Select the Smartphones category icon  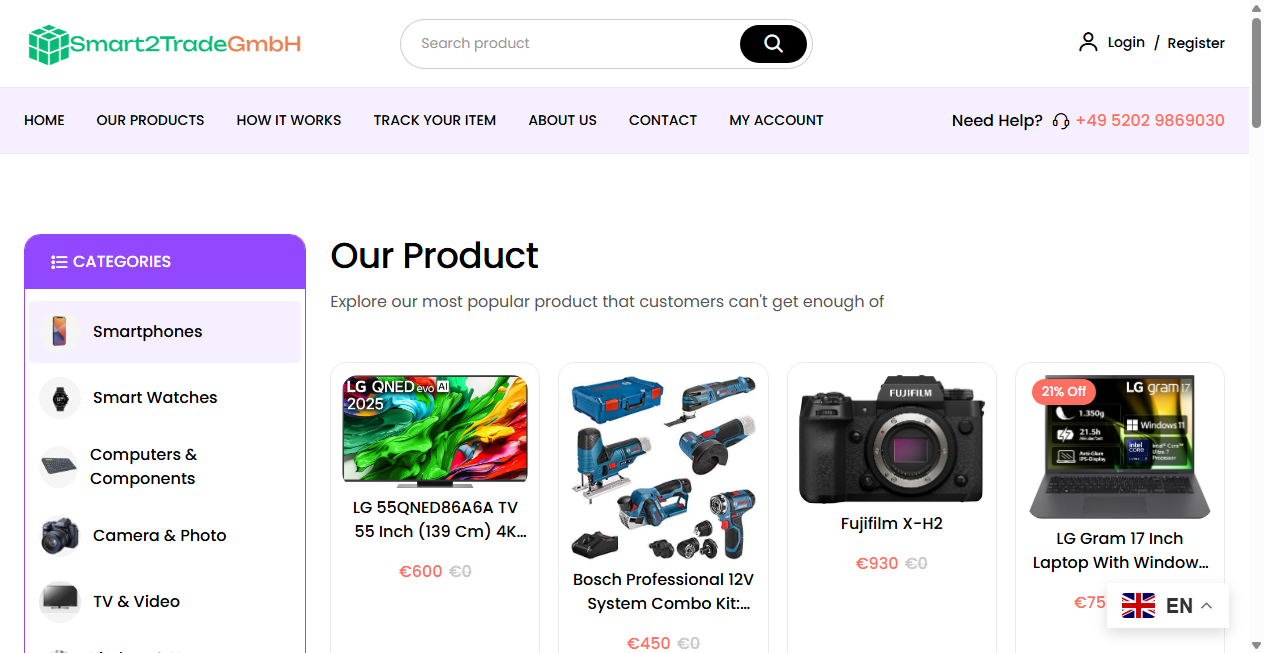pyautogui.click(x=60, y=331)
